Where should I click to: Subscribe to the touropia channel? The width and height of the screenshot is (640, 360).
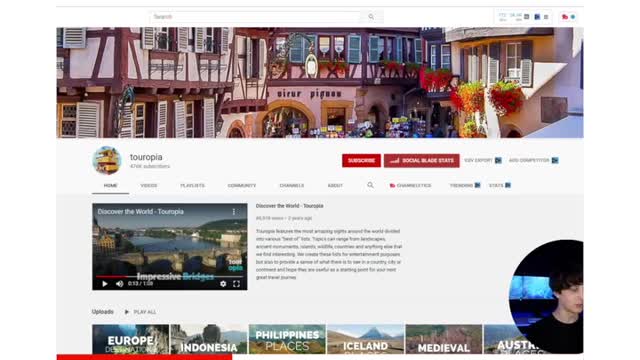361,160
